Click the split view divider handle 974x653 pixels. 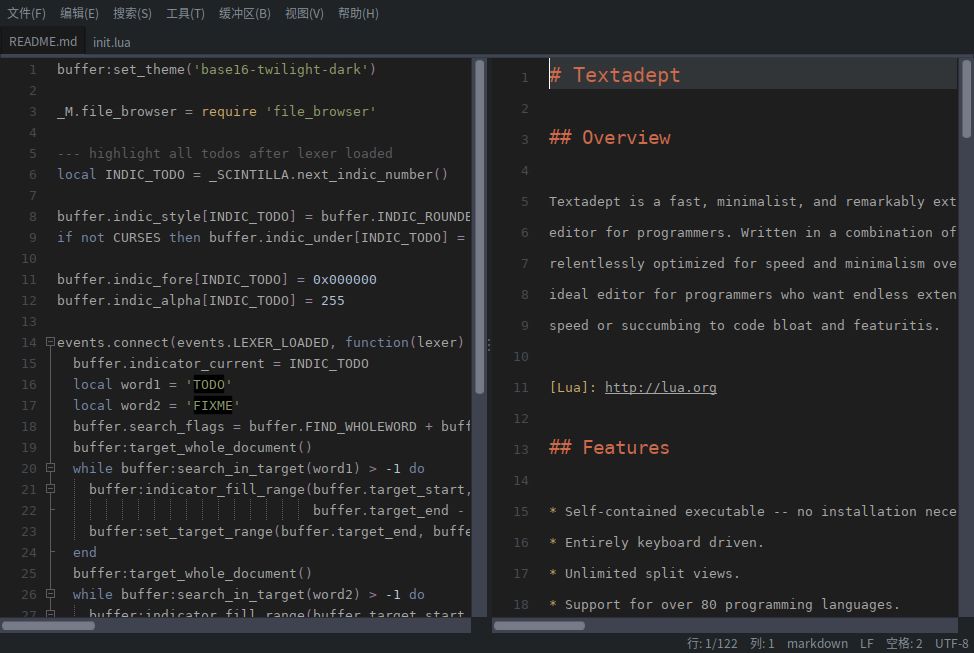(489, 345)
